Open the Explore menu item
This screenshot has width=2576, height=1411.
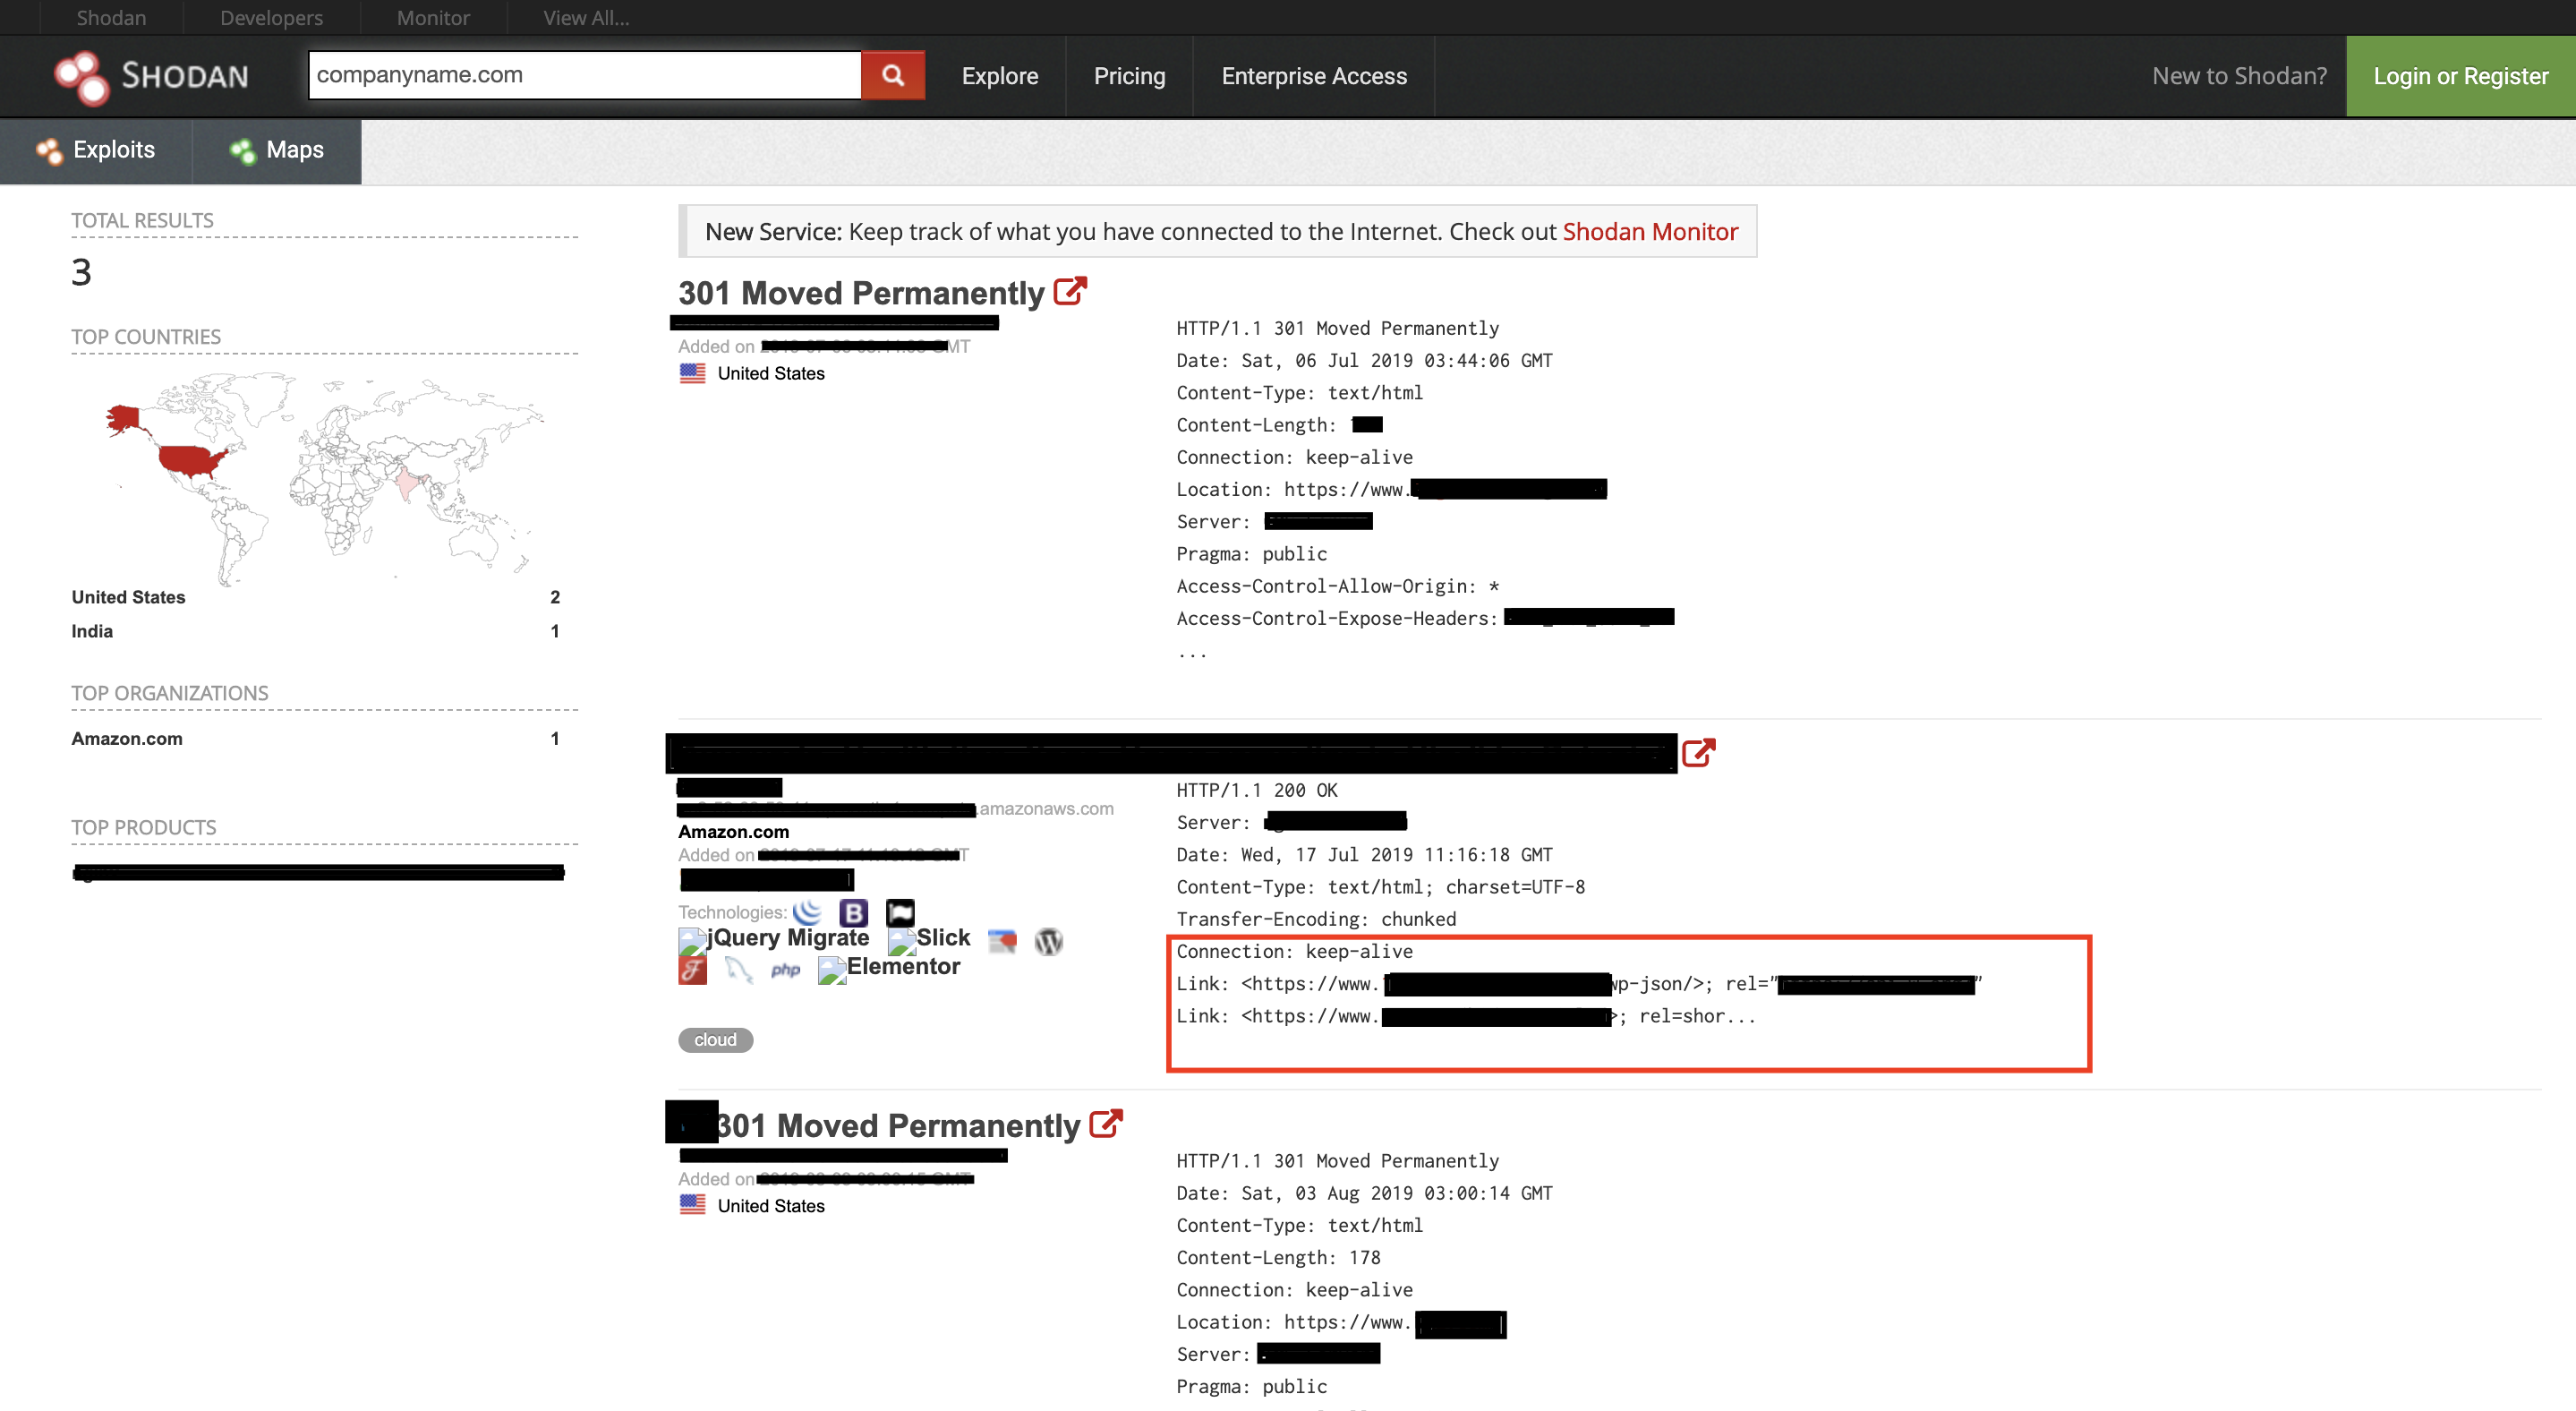1000,76
